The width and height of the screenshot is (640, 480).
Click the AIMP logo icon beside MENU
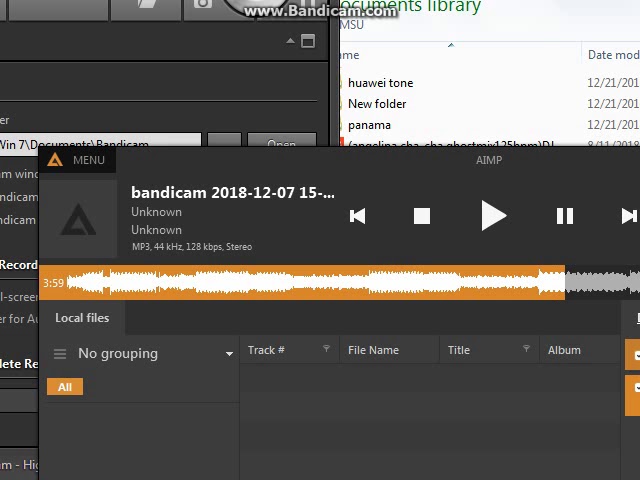[55, 160]
